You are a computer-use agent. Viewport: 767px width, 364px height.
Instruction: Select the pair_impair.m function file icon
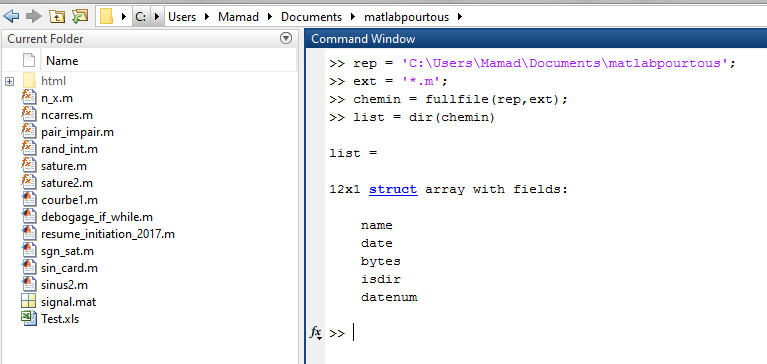point(28,132)
